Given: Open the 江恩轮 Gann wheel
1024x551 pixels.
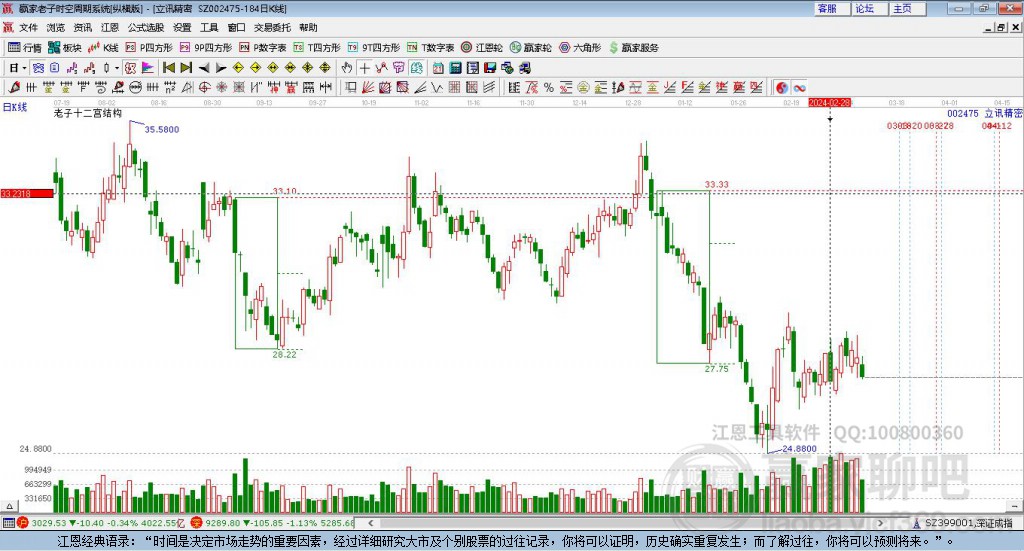Looking at the screenshot, I should point(482,48).
